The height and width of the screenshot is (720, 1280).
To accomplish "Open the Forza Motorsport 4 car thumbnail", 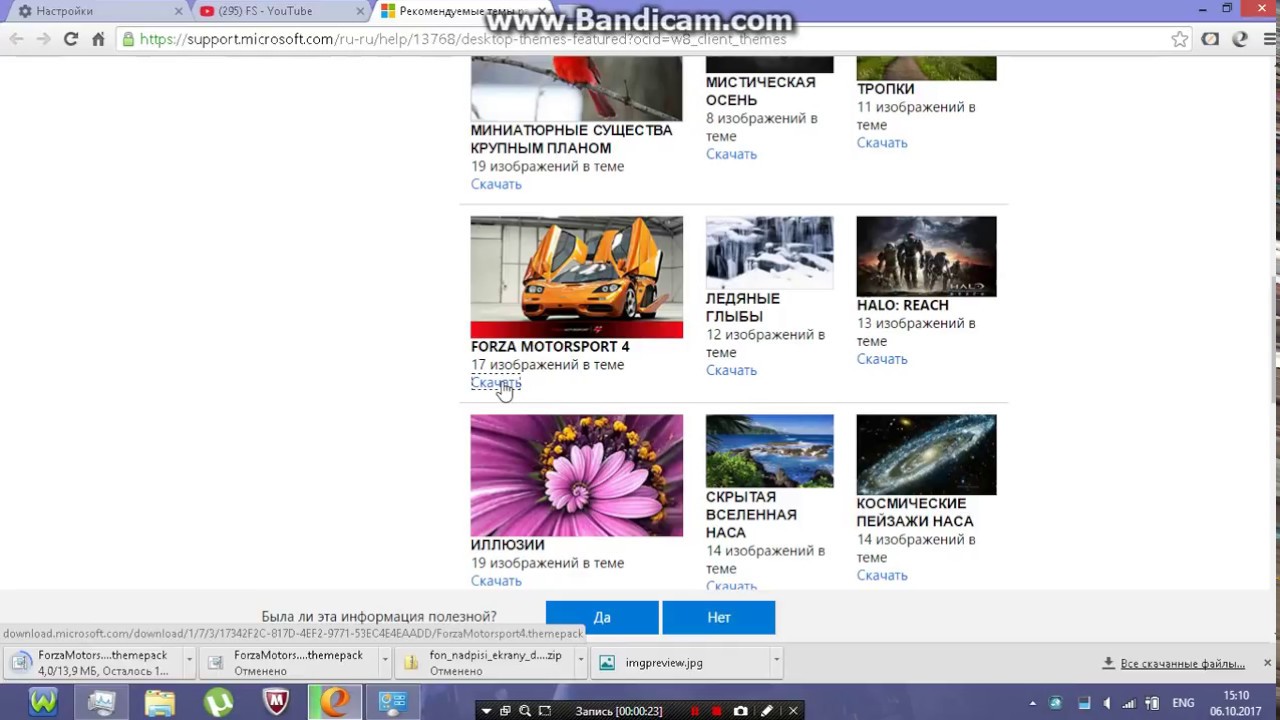I will (577, 277).
